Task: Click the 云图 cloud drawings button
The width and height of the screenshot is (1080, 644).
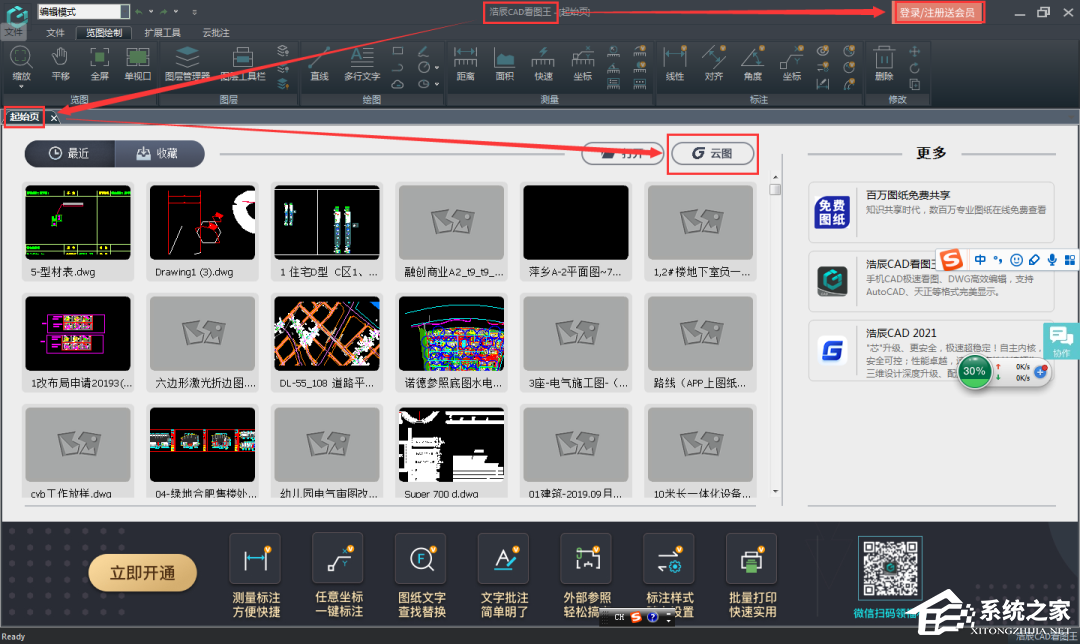Action: [x=713, y=153]
